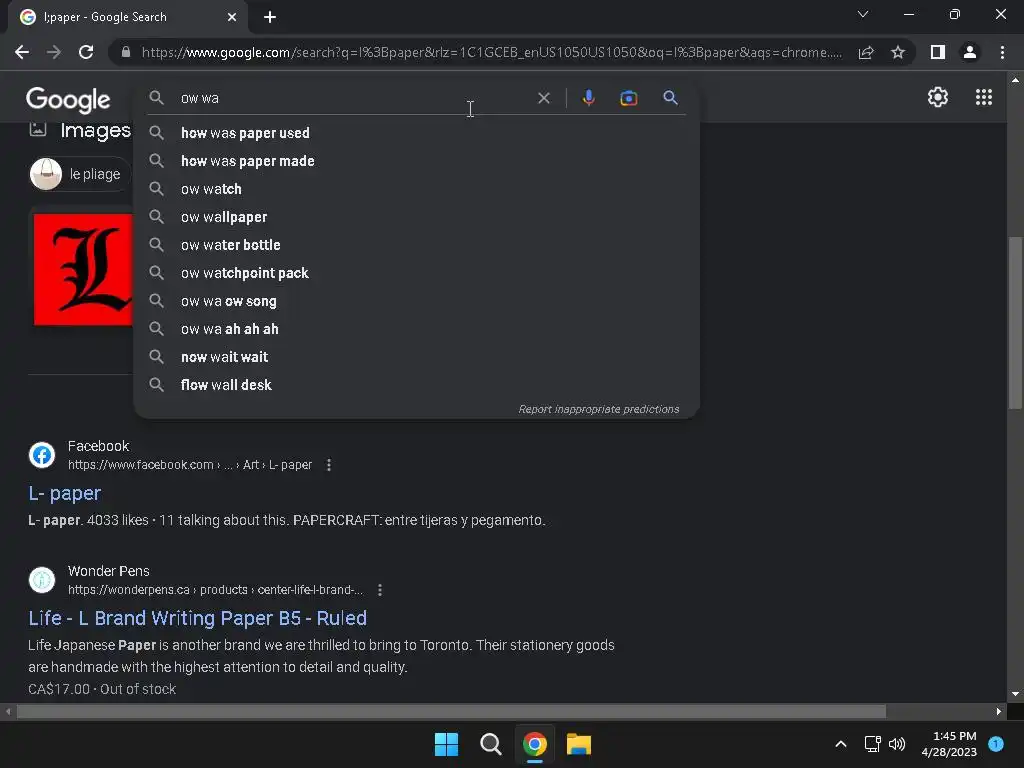Click the Chrome address bar URL
Screen dimensions: 1024x768
(x=491, y=52)
